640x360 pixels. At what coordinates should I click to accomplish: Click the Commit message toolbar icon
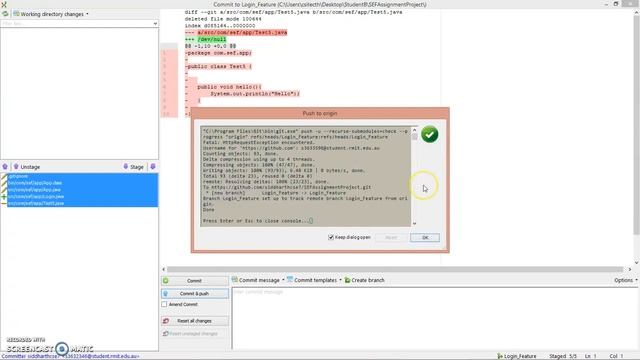pyautogui.click(x=235, y=280)
